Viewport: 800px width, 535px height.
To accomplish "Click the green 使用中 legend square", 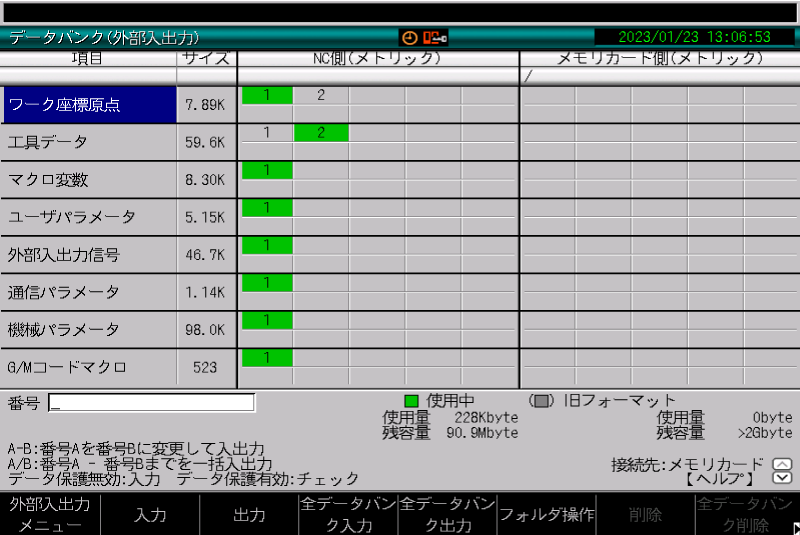I will point(411,401).
